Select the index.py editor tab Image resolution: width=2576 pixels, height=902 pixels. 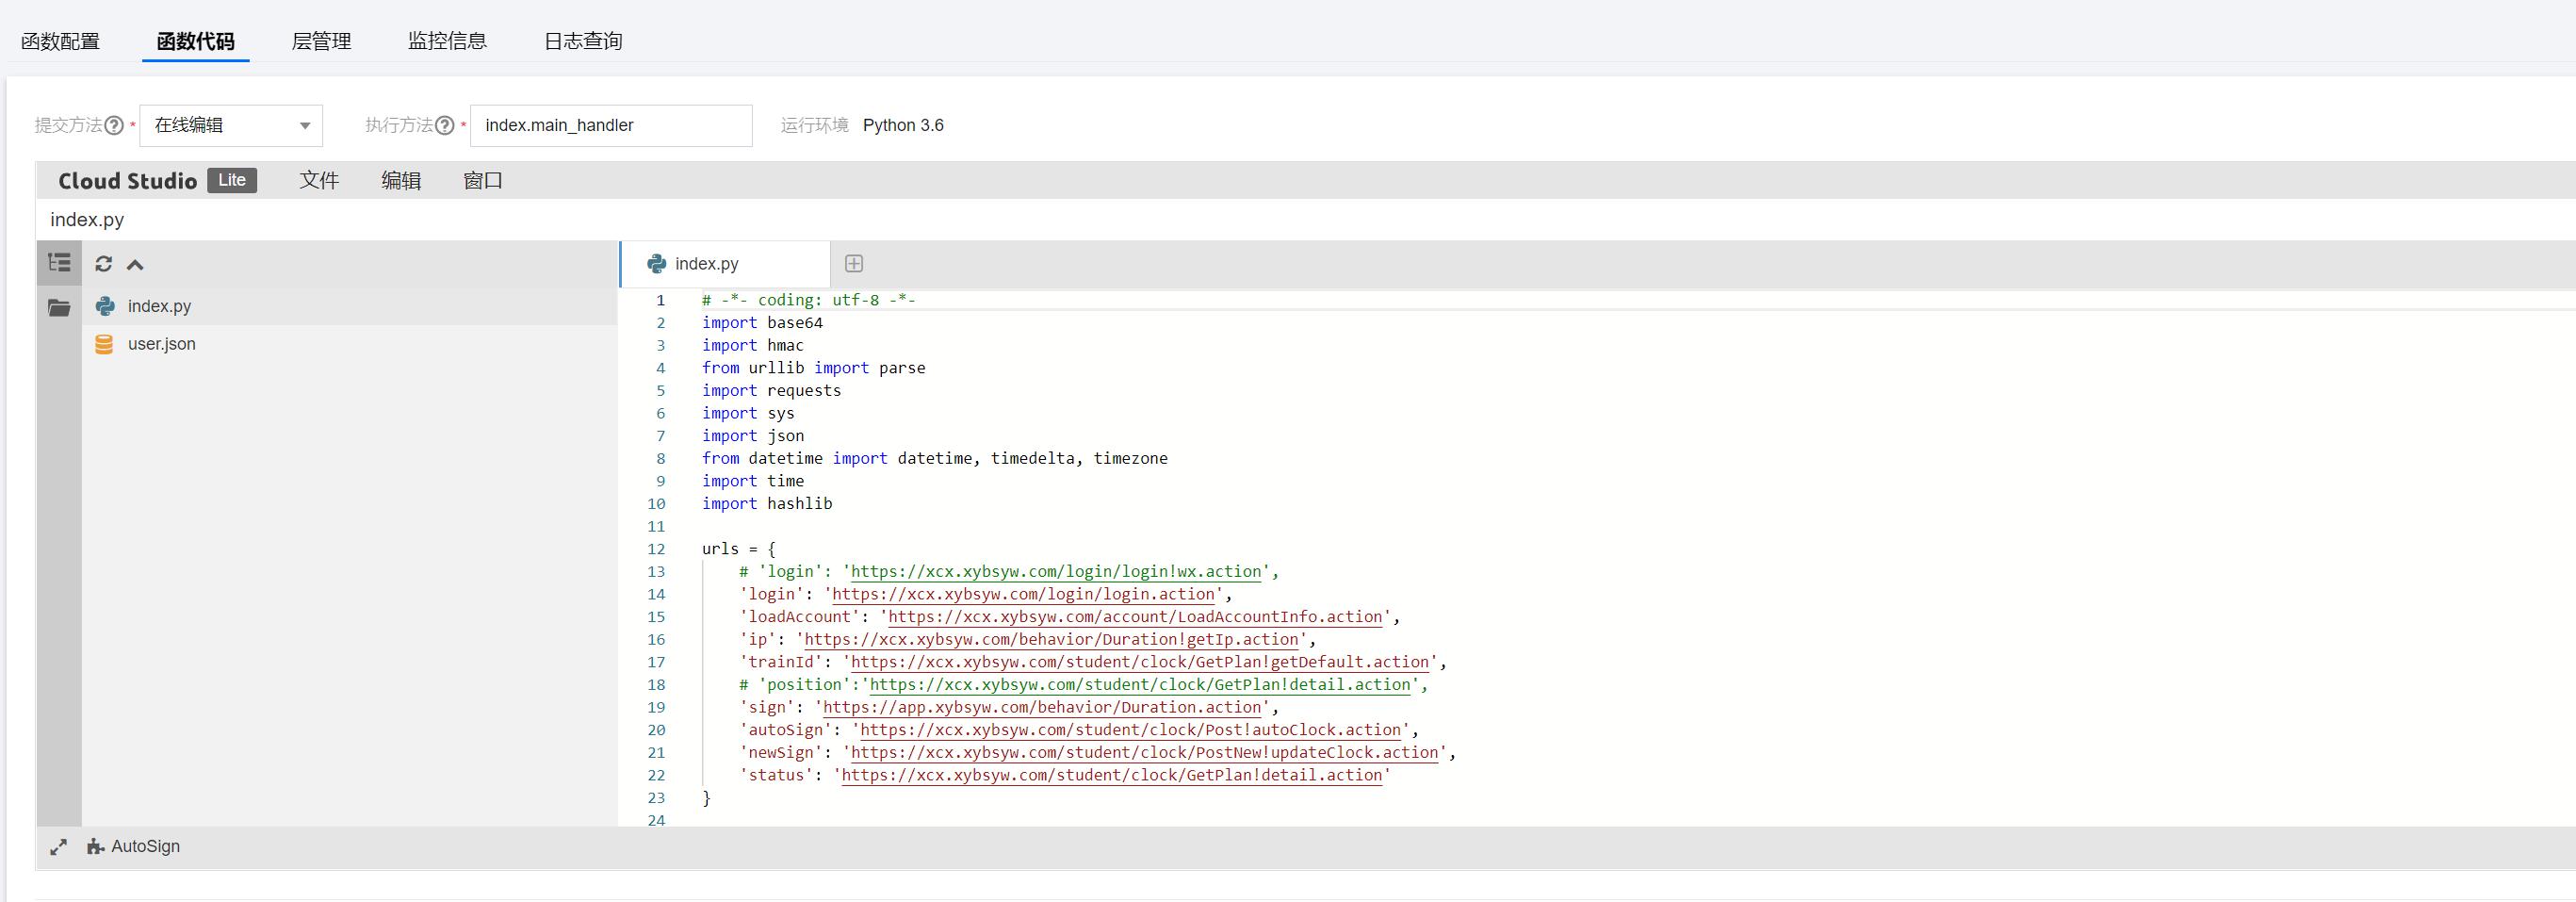point(725,264)
